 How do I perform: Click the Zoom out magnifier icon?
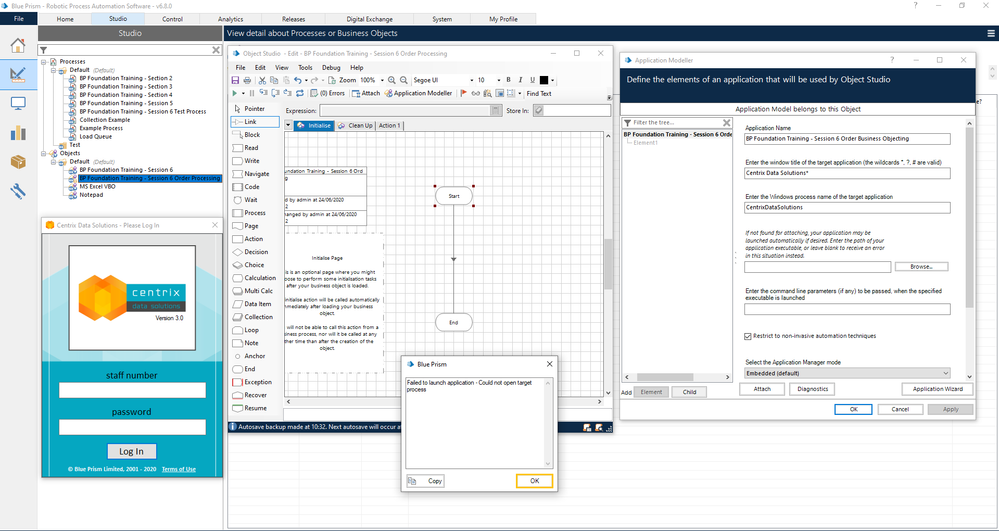(403, 80)
